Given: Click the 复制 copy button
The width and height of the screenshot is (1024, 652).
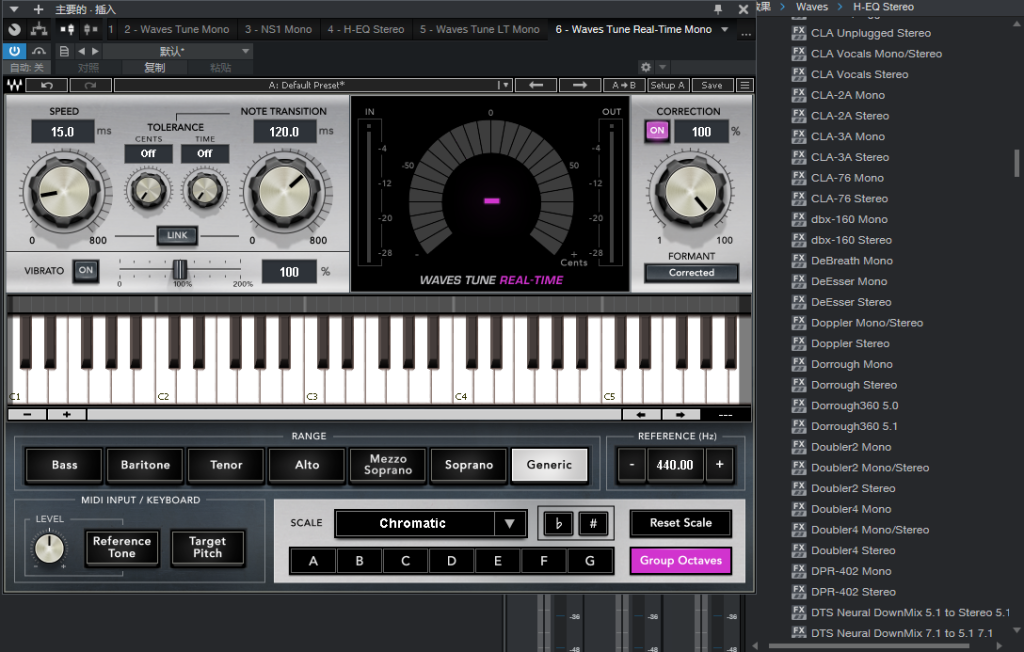Looking at the screenshot, I should (x=155, y=67).
